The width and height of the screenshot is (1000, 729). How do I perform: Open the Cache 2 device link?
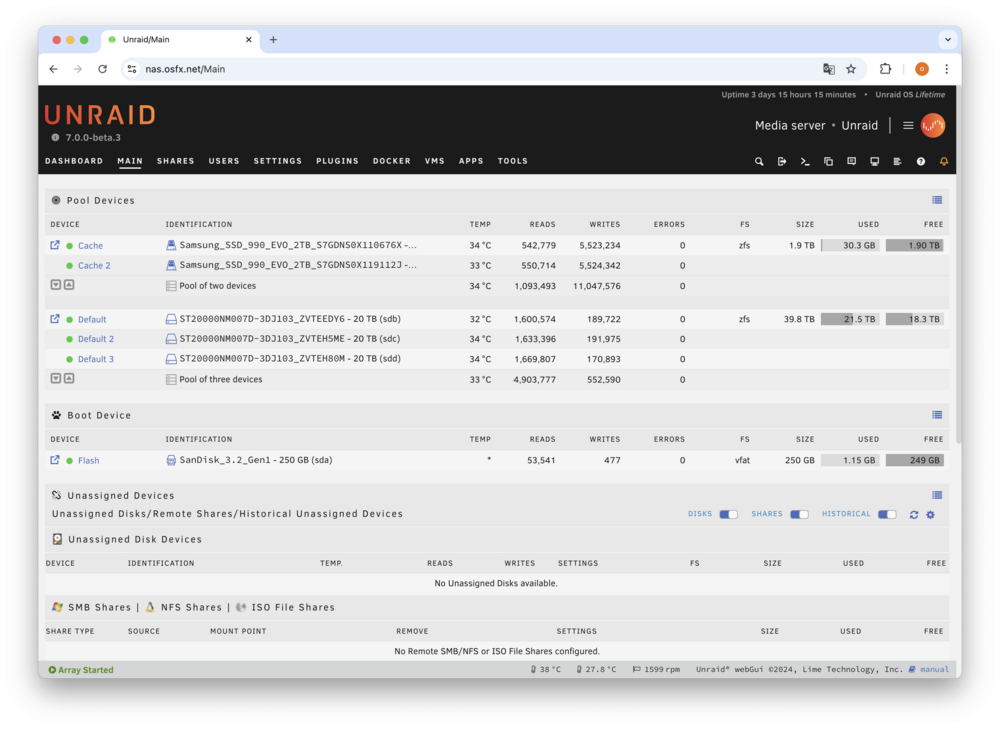point(94,265)
